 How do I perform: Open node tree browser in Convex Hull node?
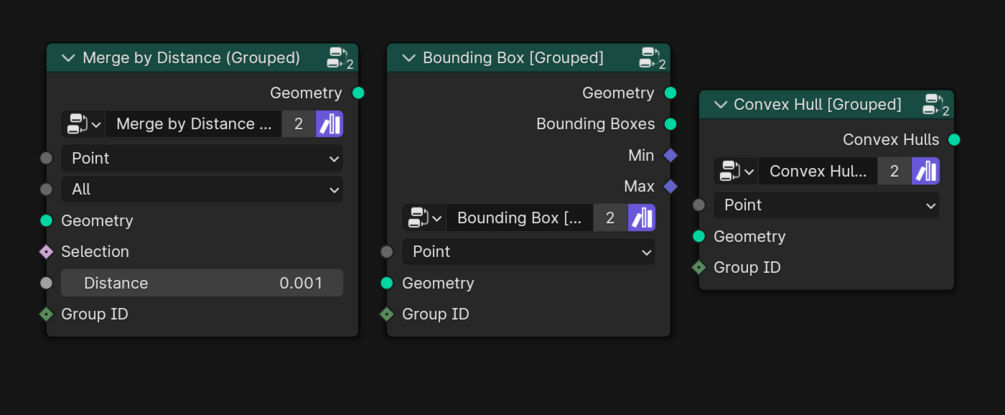pyautogui.click(x=735, y=171)
